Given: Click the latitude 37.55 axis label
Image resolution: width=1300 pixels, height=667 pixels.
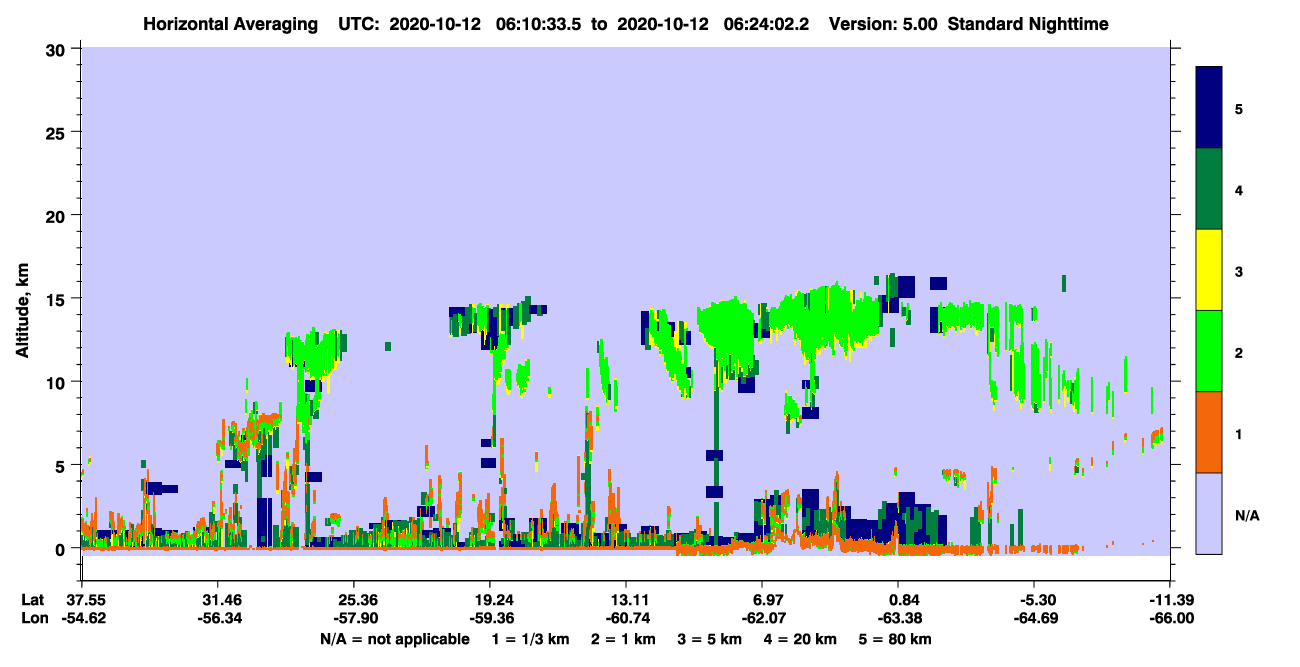Looking at the screenshot, I should (86, 600).
